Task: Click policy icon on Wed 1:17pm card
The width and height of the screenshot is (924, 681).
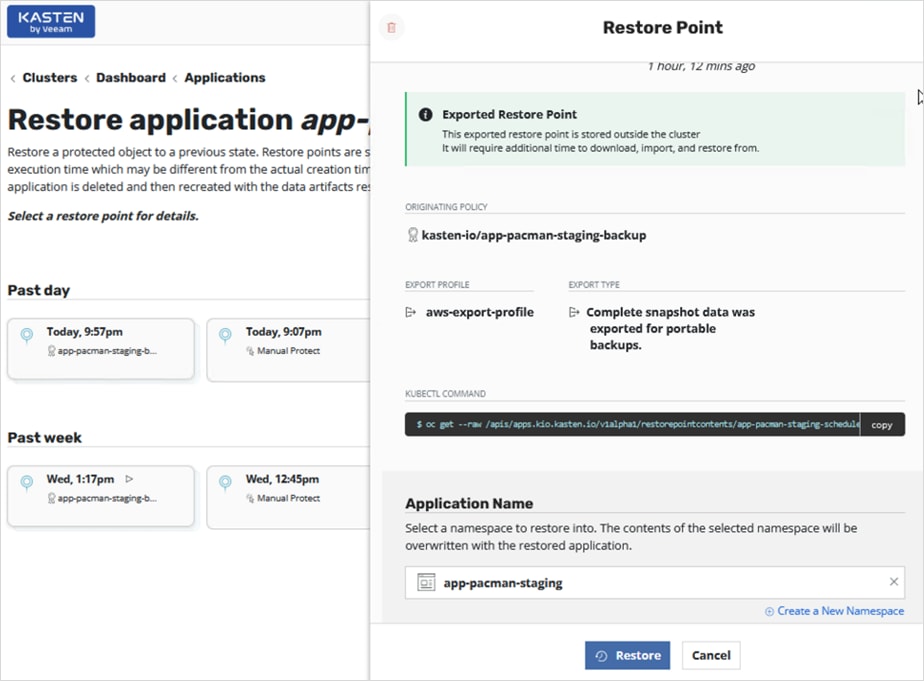Action: (51, 498)
